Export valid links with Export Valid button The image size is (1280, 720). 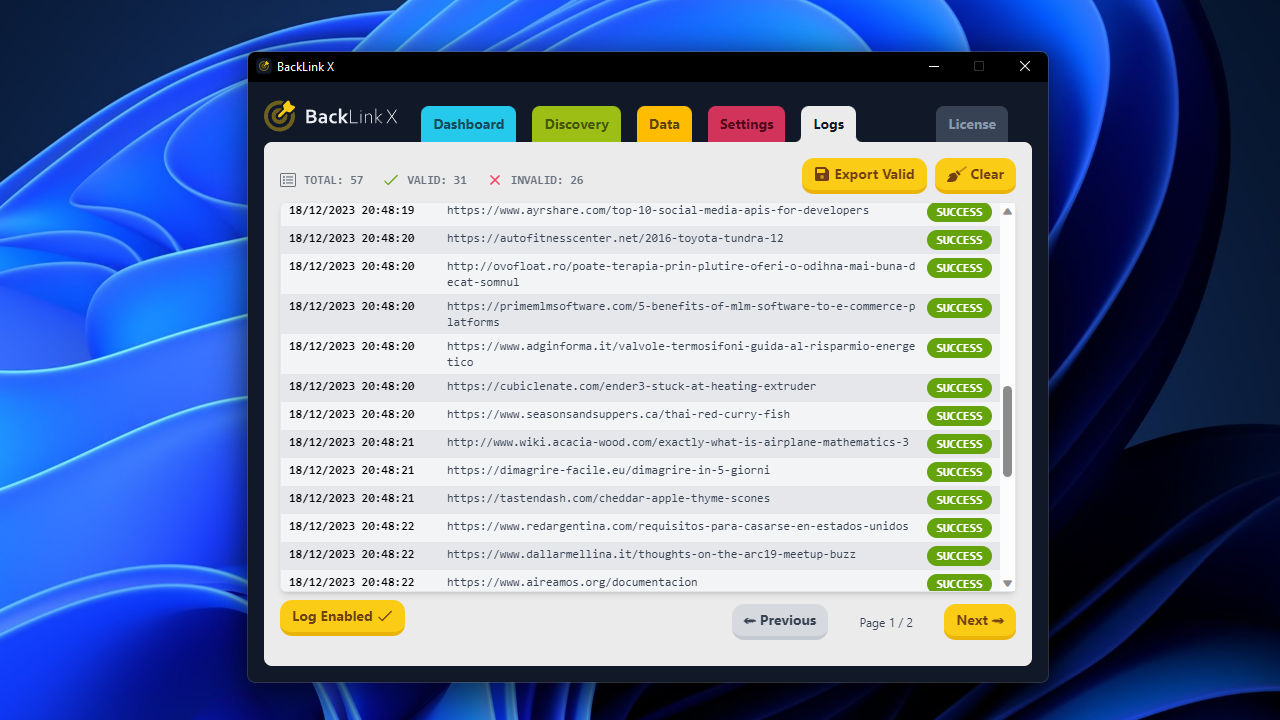coord(864,175)
